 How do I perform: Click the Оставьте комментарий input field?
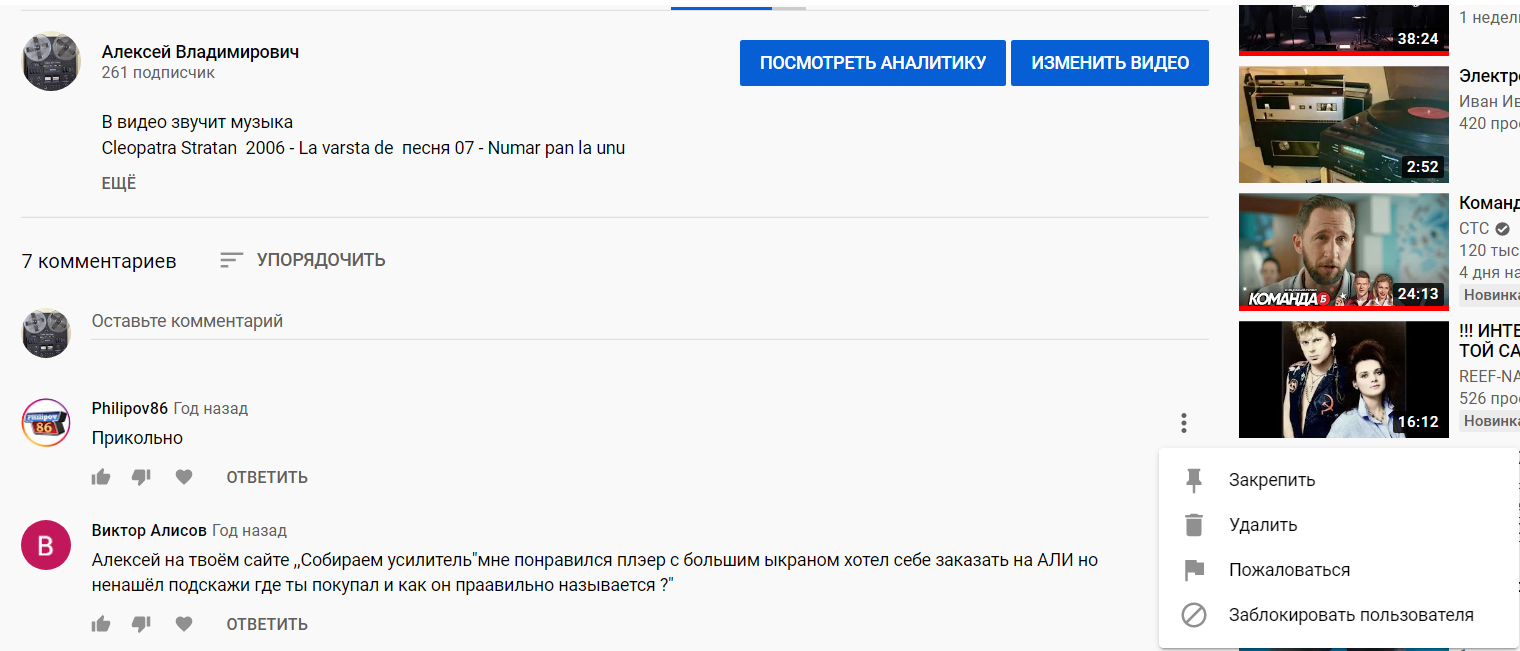pyautogui.click(x=648, y=322)
